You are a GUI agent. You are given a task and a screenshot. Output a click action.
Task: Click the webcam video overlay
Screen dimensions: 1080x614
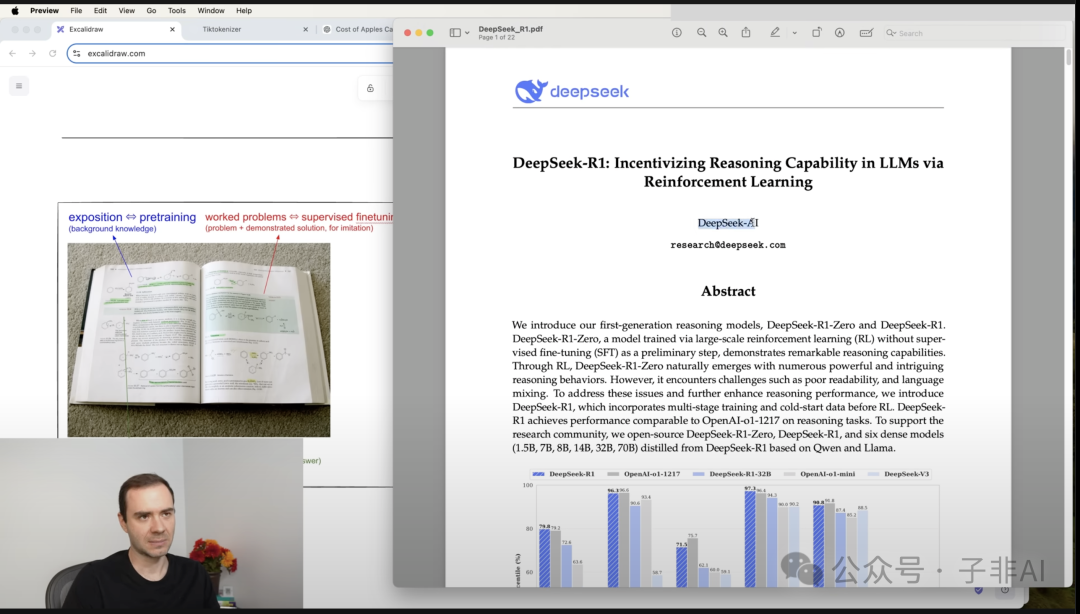pyautogui.click(x=152, y=524)
